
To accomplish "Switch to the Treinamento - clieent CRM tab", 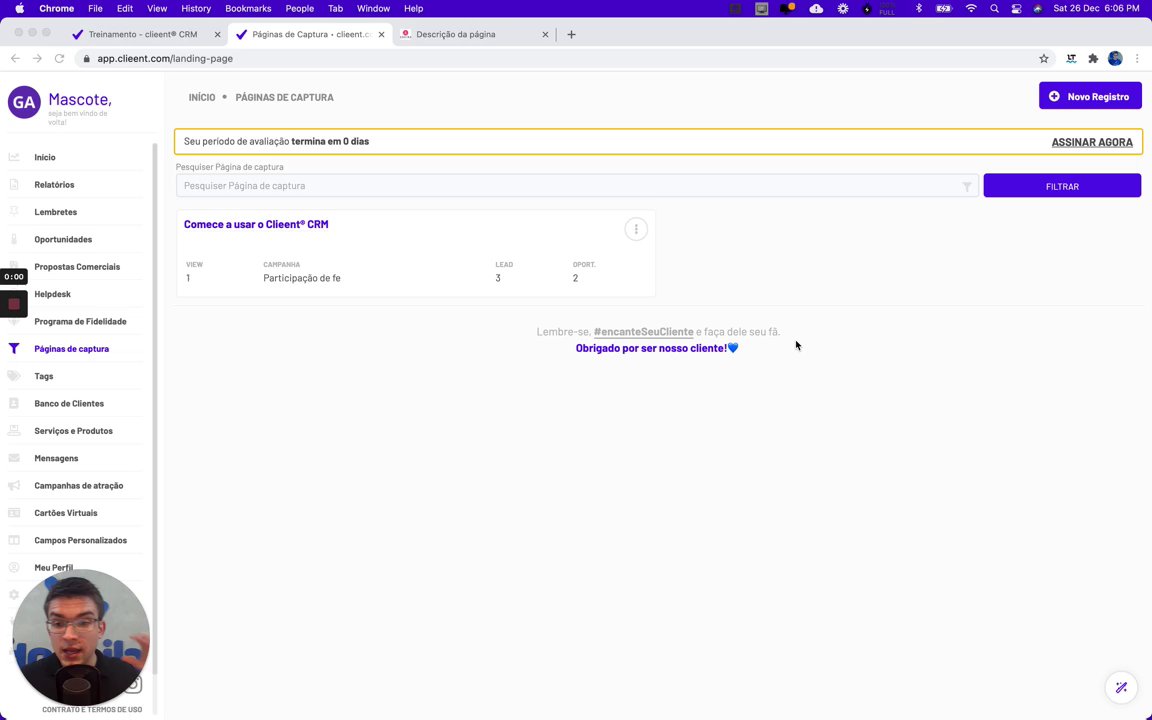I will coord(145,35).
